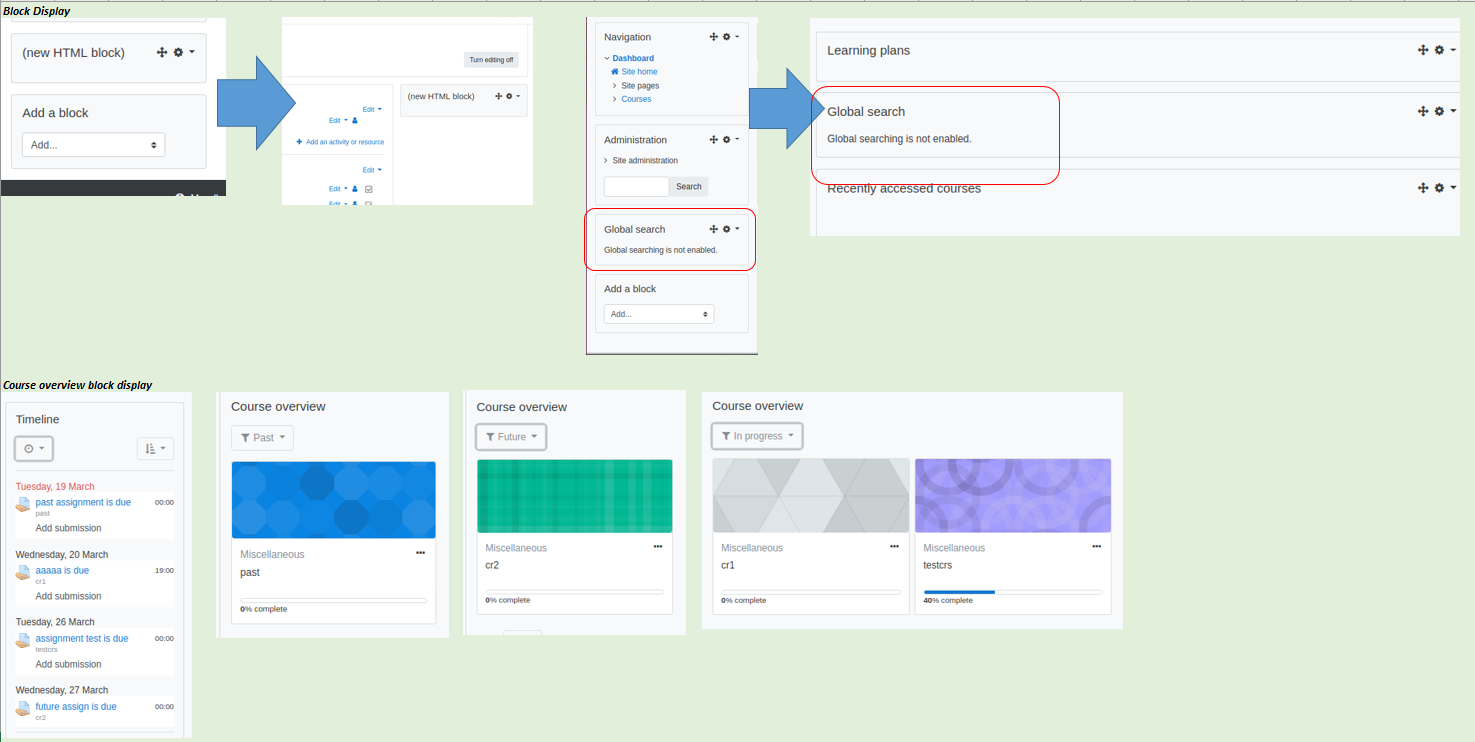Open gear menu of Global search below Learning plans

[x=1444, y=111]
